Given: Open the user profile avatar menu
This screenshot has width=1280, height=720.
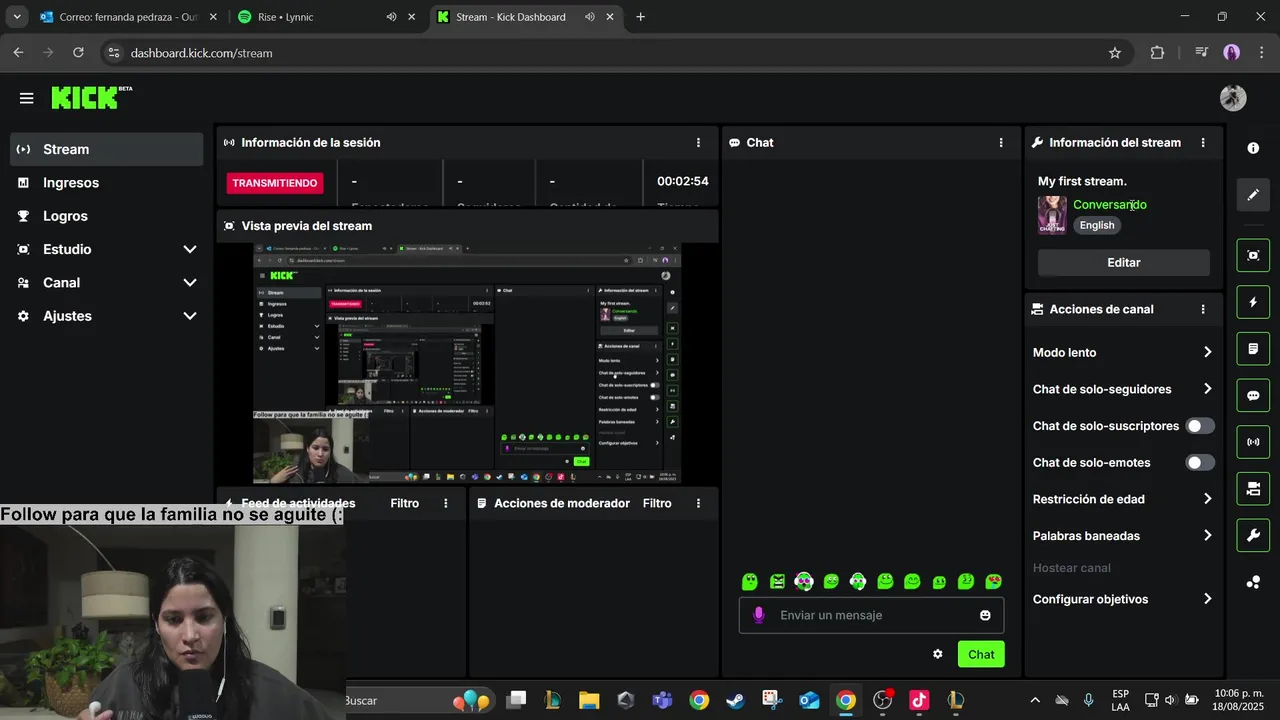Looking at the screenshot, I should 1233,98.
